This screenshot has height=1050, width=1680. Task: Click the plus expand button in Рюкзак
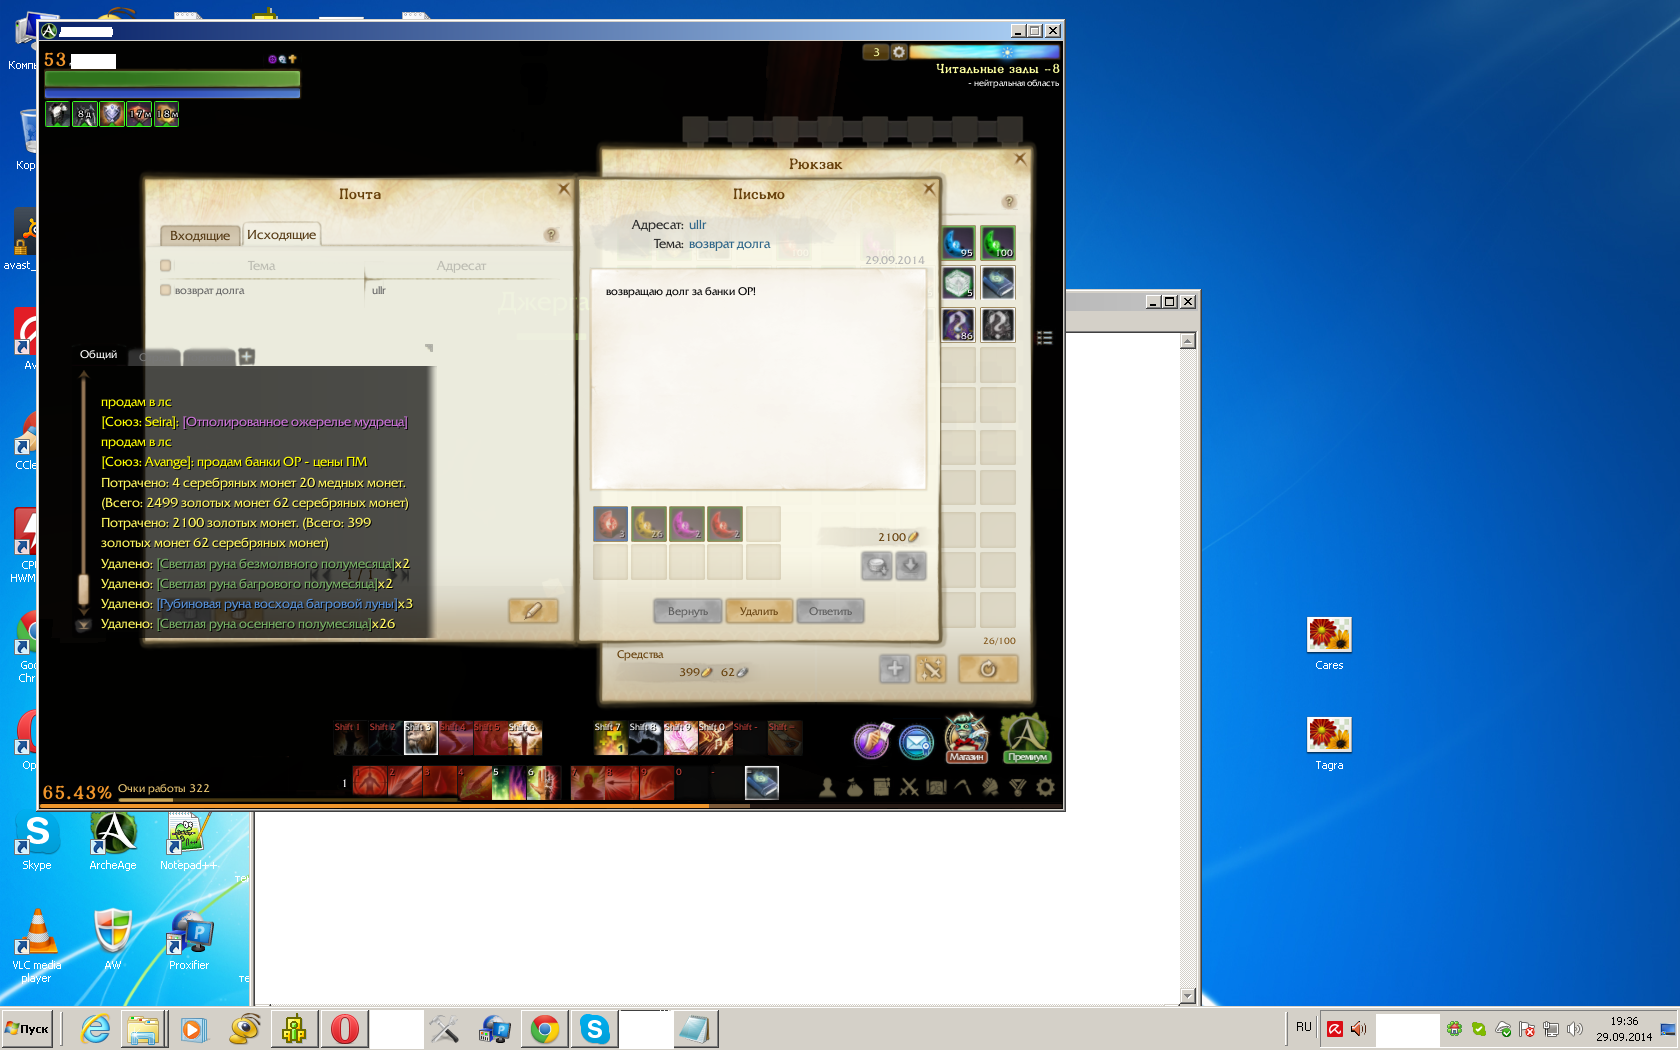coord(894,669)
